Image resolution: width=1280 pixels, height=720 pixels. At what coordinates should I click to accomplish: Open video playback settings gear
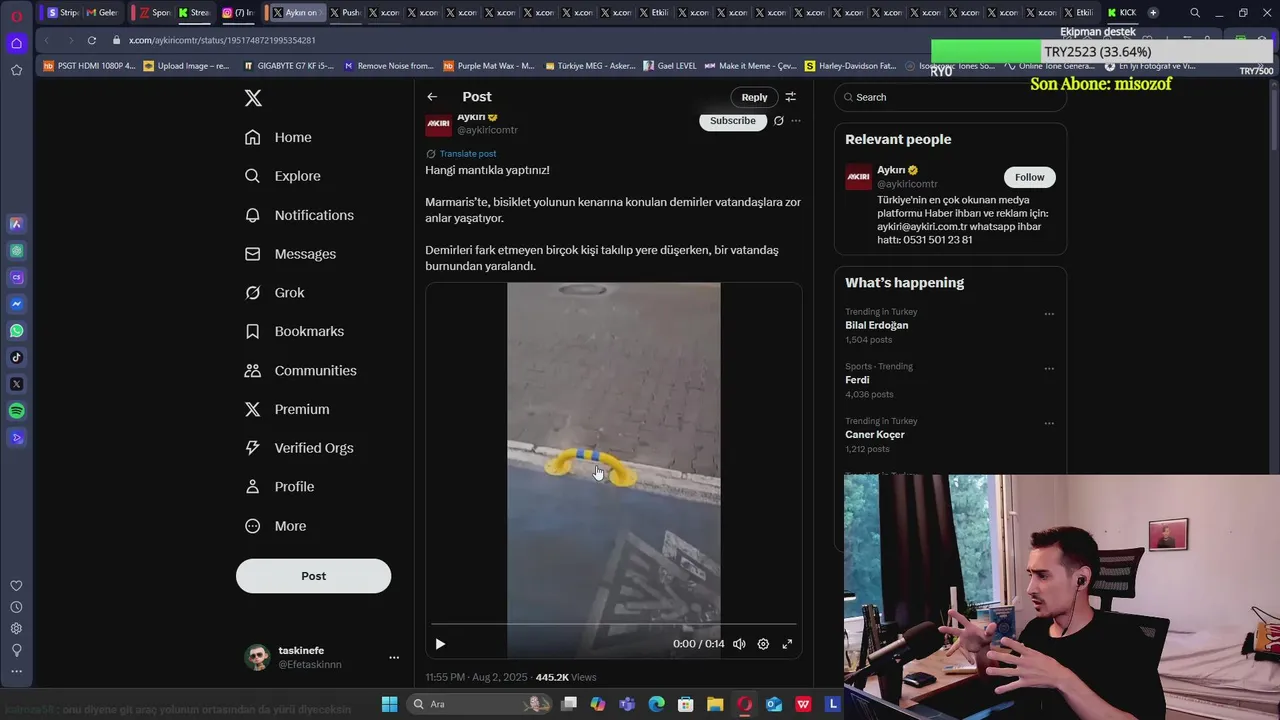click(x=763, y=644)
